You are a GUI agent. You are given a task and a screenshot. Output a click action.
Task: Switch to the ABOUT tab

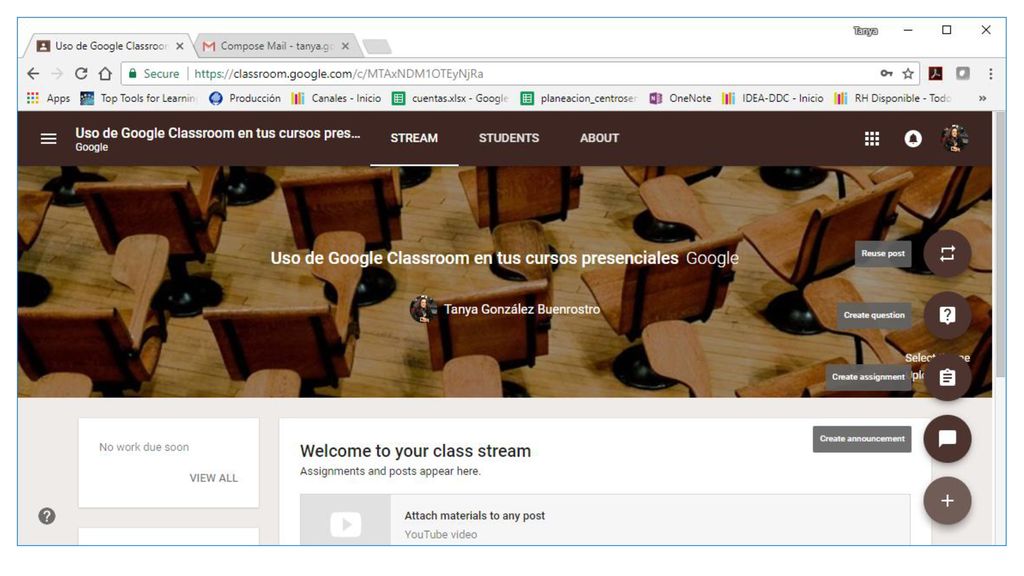[599, 138]
